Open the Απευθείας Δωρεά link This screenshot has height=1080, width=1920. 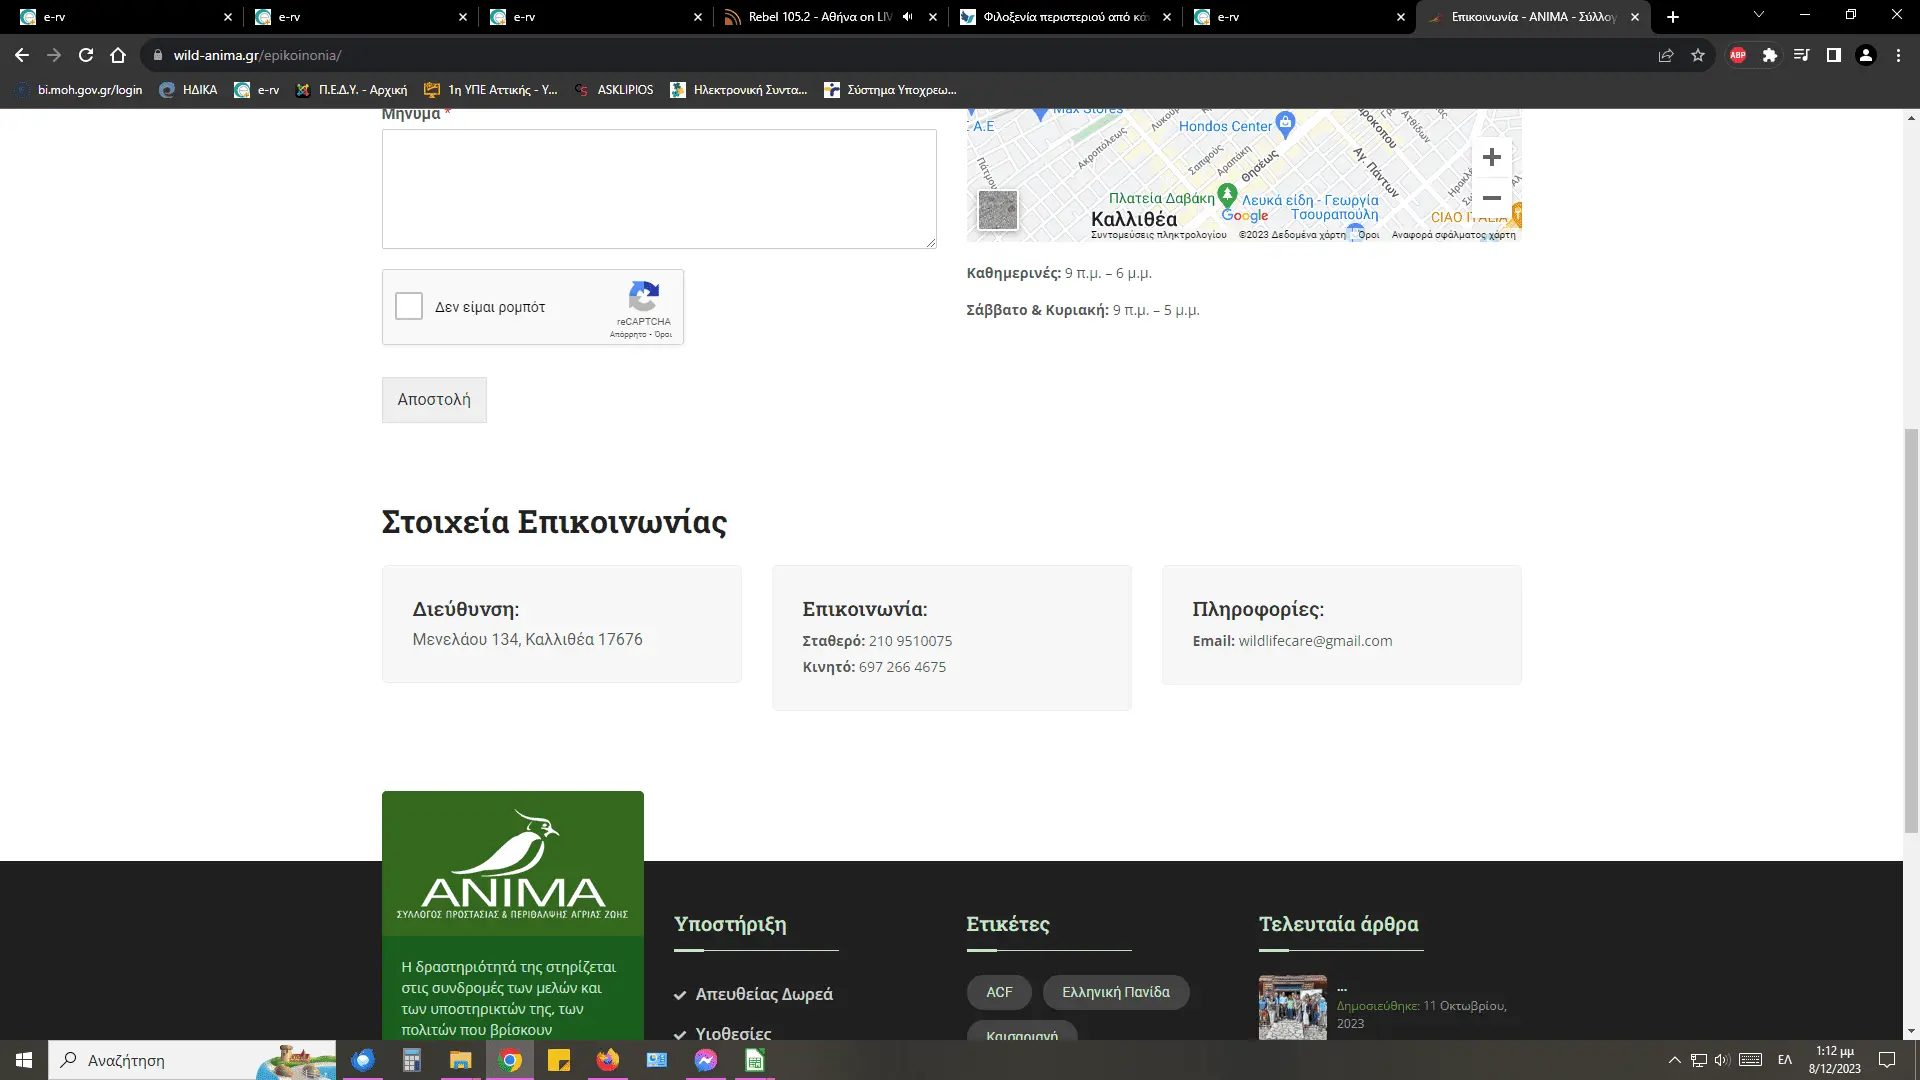coord(764,994)
